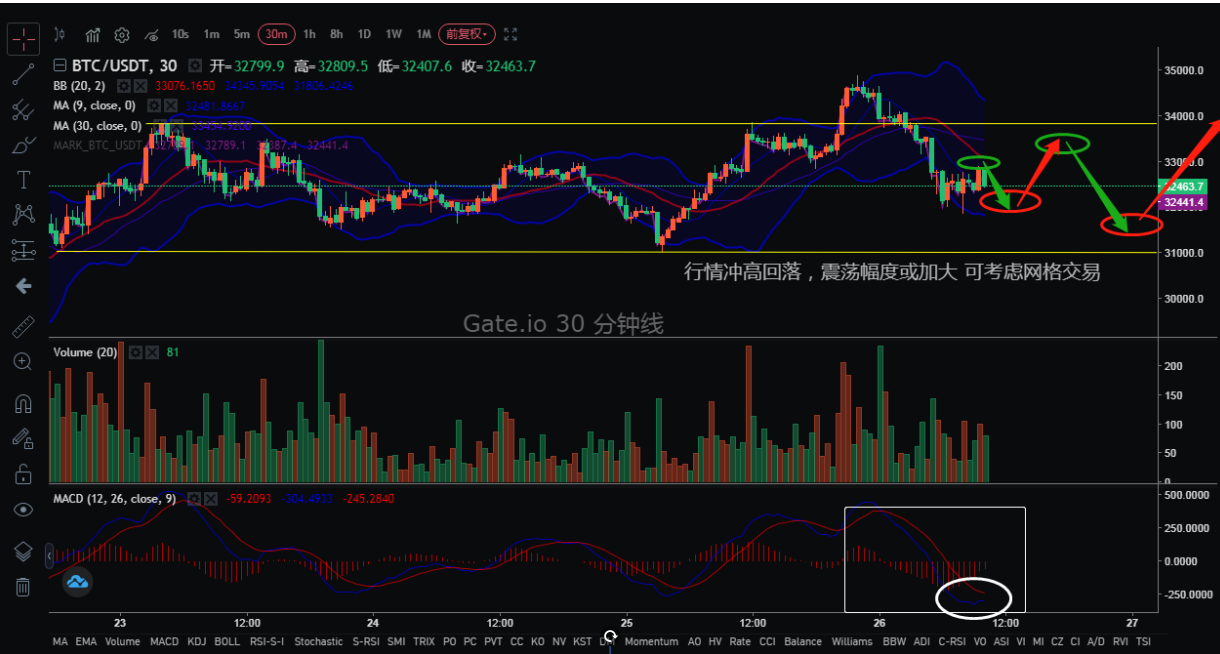The image size is (1220, 654).
Task: Select the XABCD pattern tool
Action: (x=23, y=214)
